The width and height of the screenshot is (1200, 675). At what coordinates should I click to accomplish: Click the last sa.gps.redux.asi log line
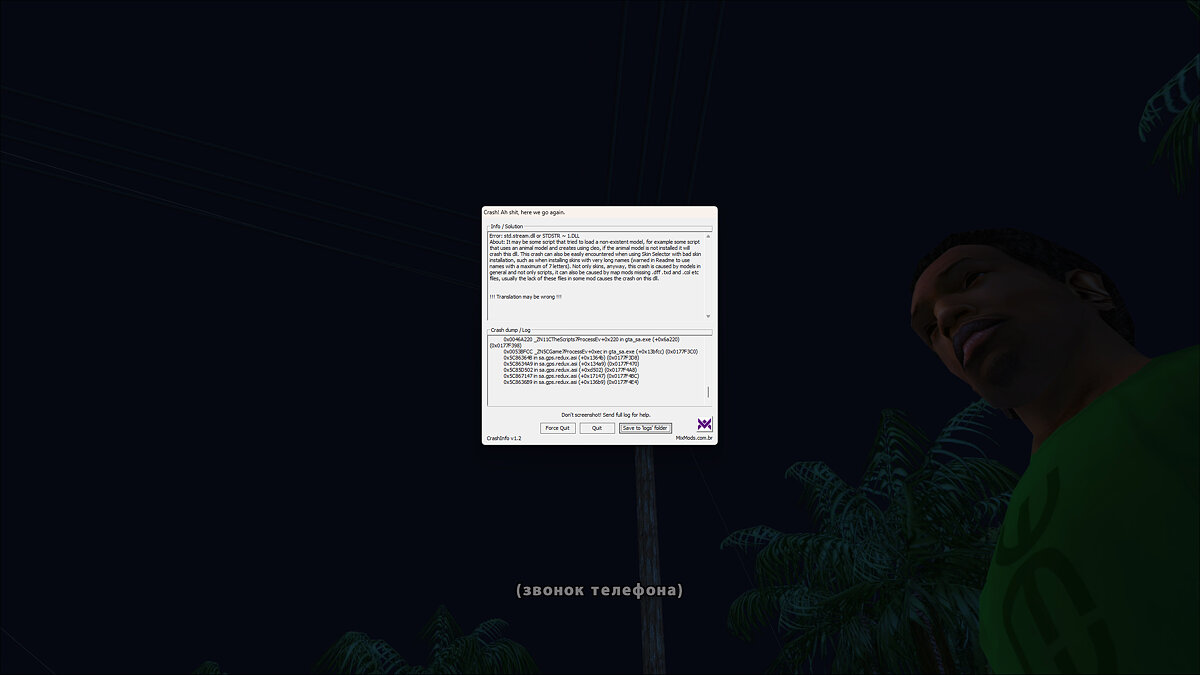(x=570, y=382)
